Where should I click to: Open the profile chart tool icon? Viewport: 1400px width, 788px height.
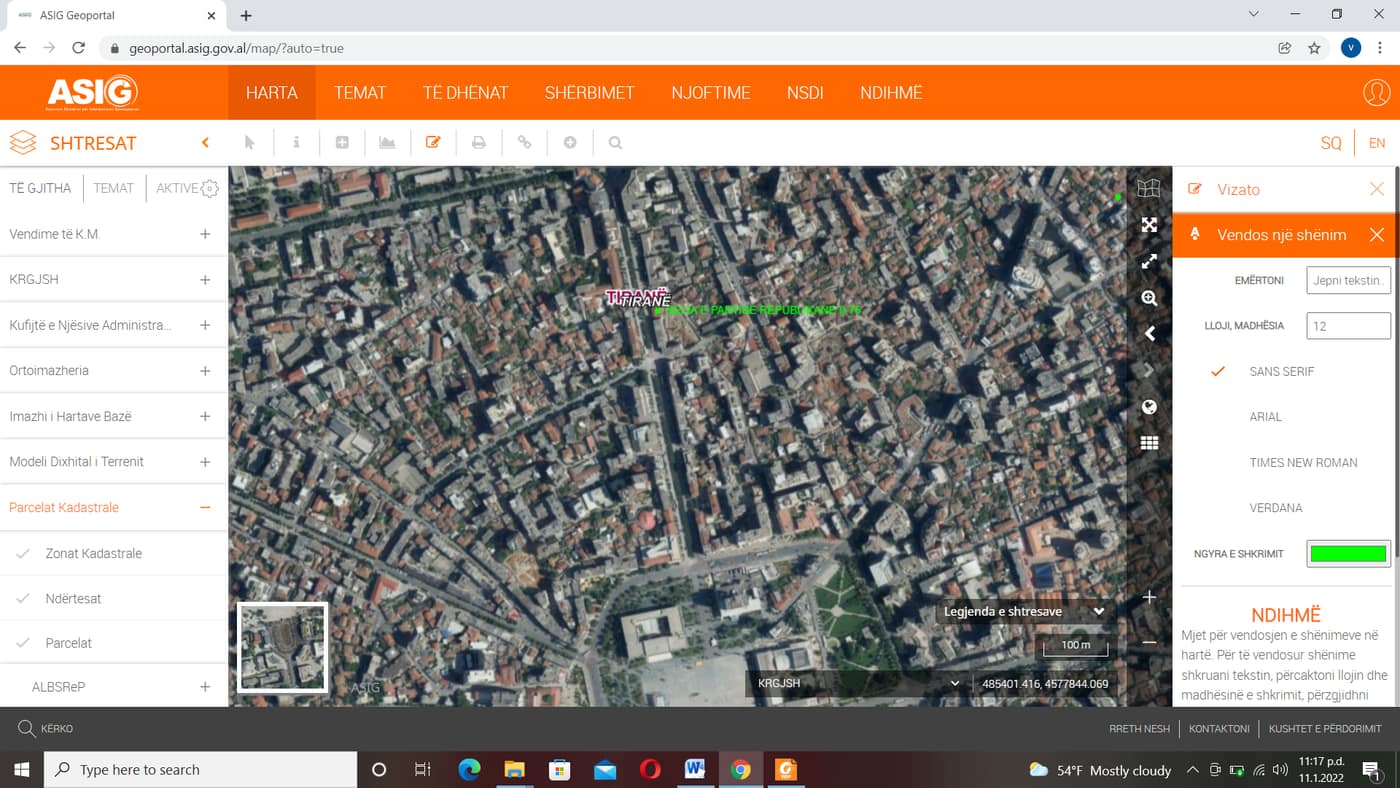[387, 143]
